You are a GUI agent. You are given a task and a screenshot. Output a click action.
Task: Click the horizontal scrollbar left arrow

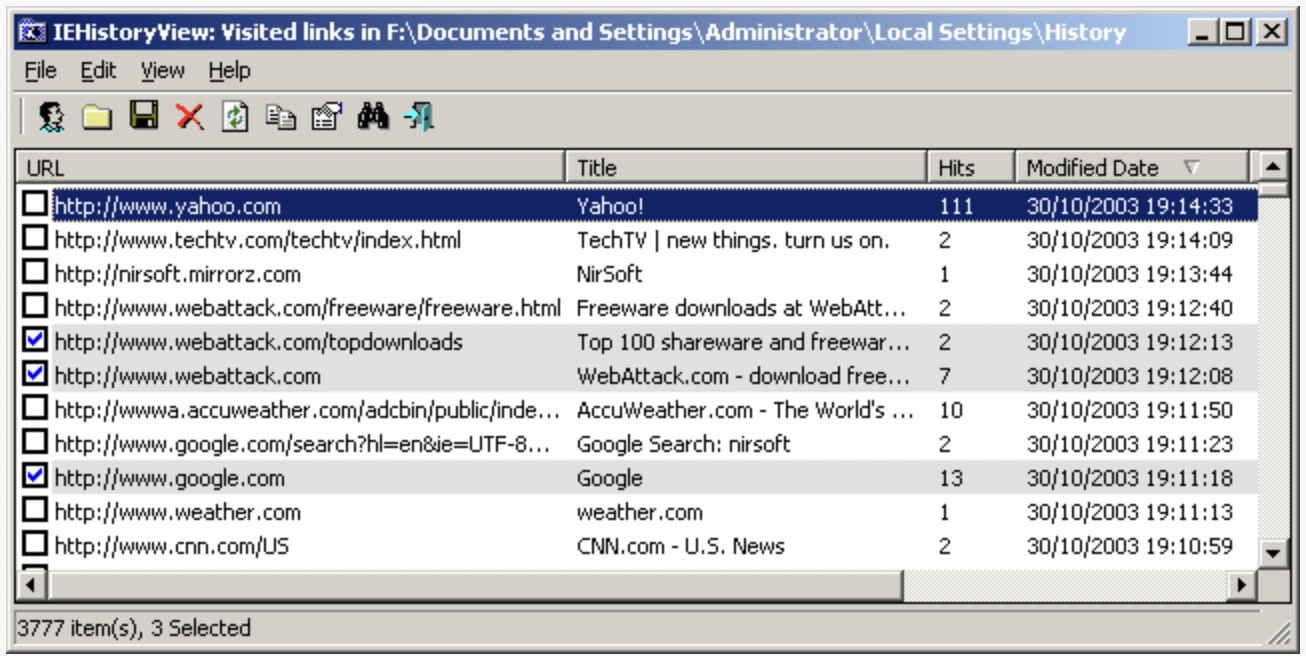point(32,584)
